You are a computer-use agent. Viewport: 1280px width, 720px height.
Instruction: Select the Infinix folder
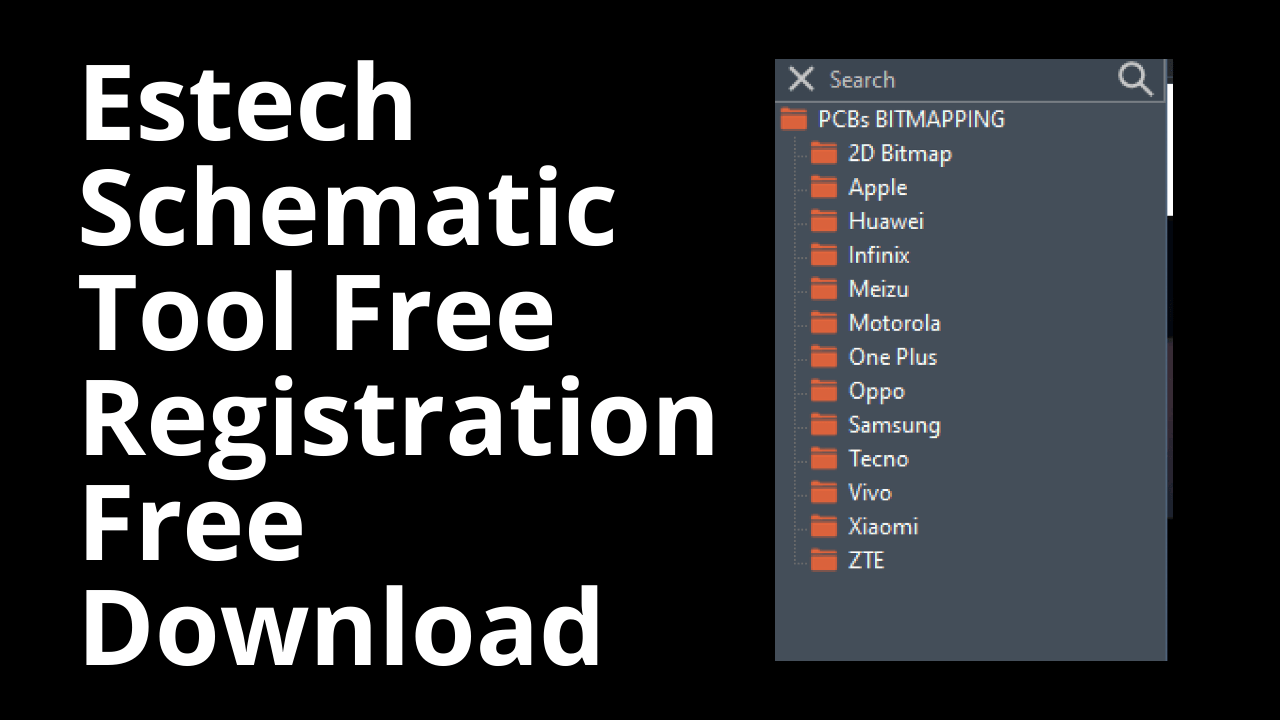tap(879, 254)
